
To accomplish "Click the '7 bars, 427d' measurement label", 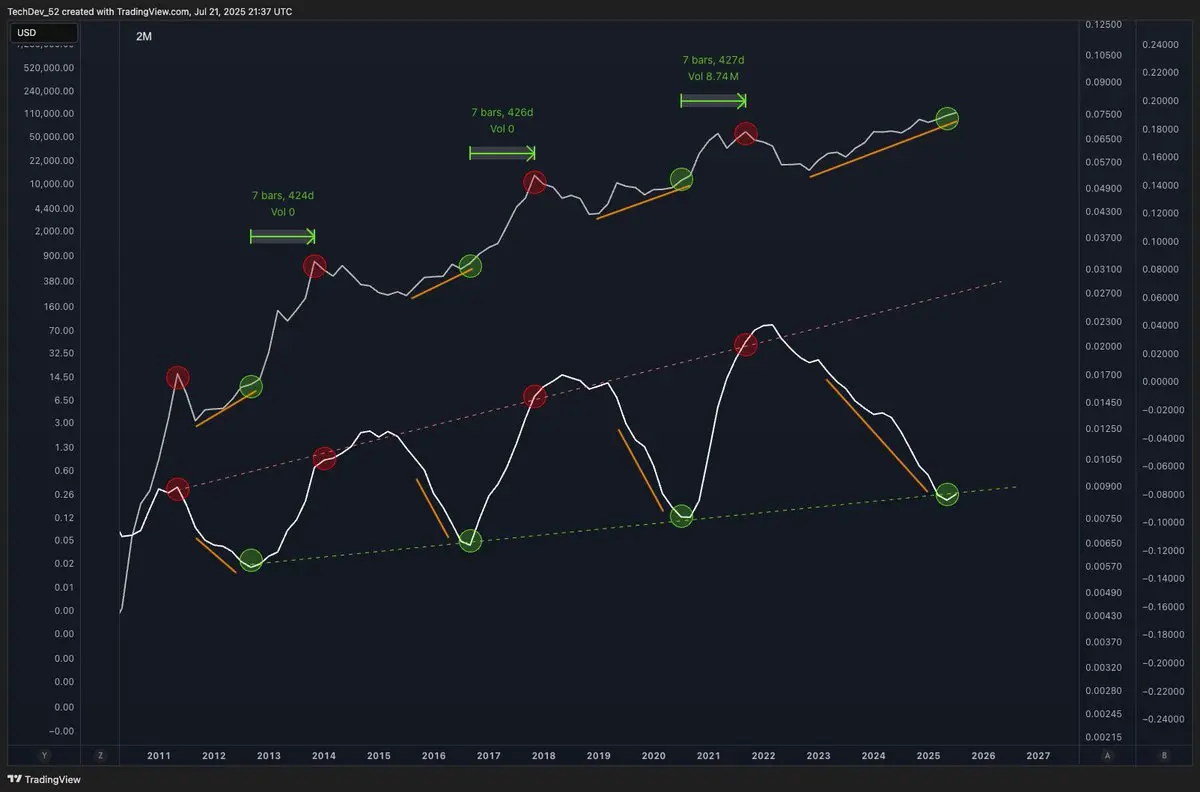I will point(713,60).
